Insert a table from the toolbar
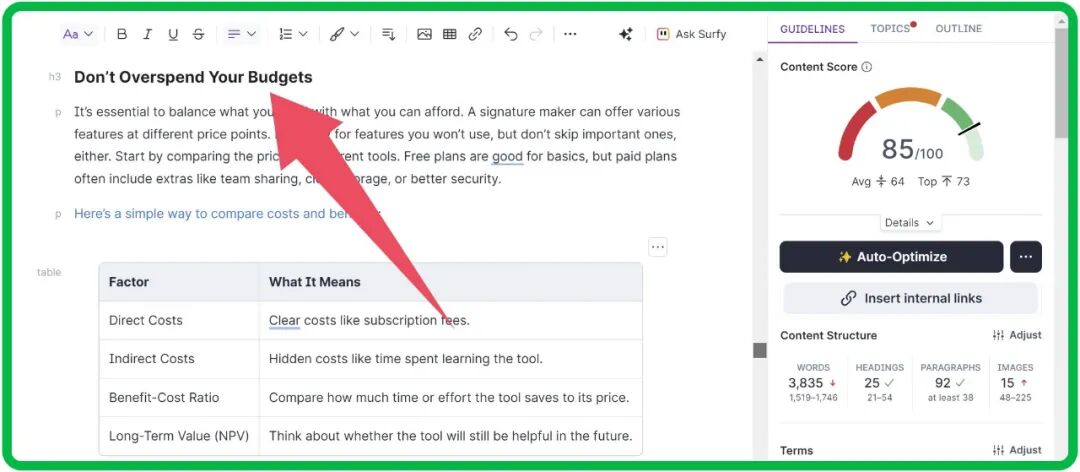The height and width of the screenshot is (472, 1080). tap(450, 34)
